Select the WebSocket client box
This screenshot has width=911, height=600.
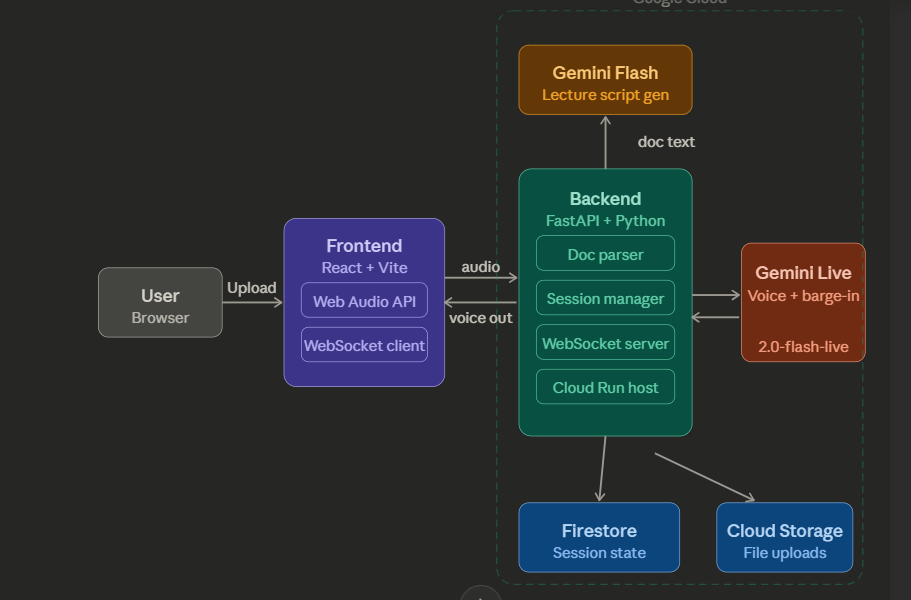point(364,344)
